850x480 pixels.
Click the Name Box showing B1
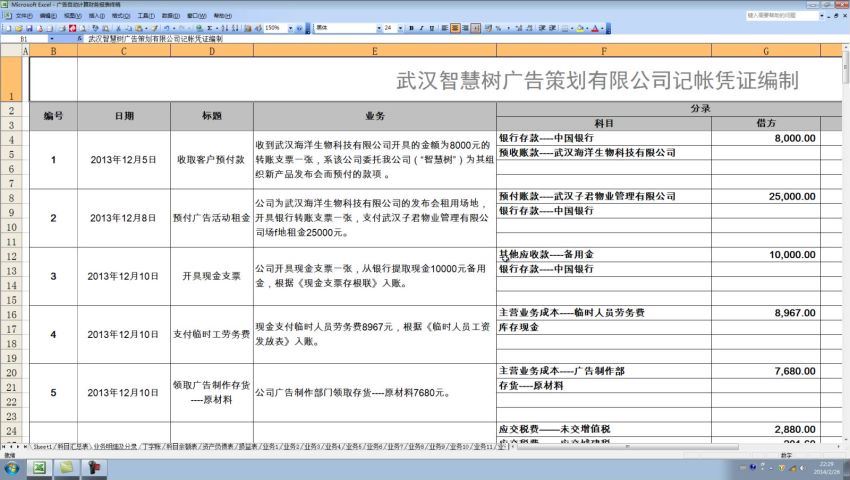(24, 39)
